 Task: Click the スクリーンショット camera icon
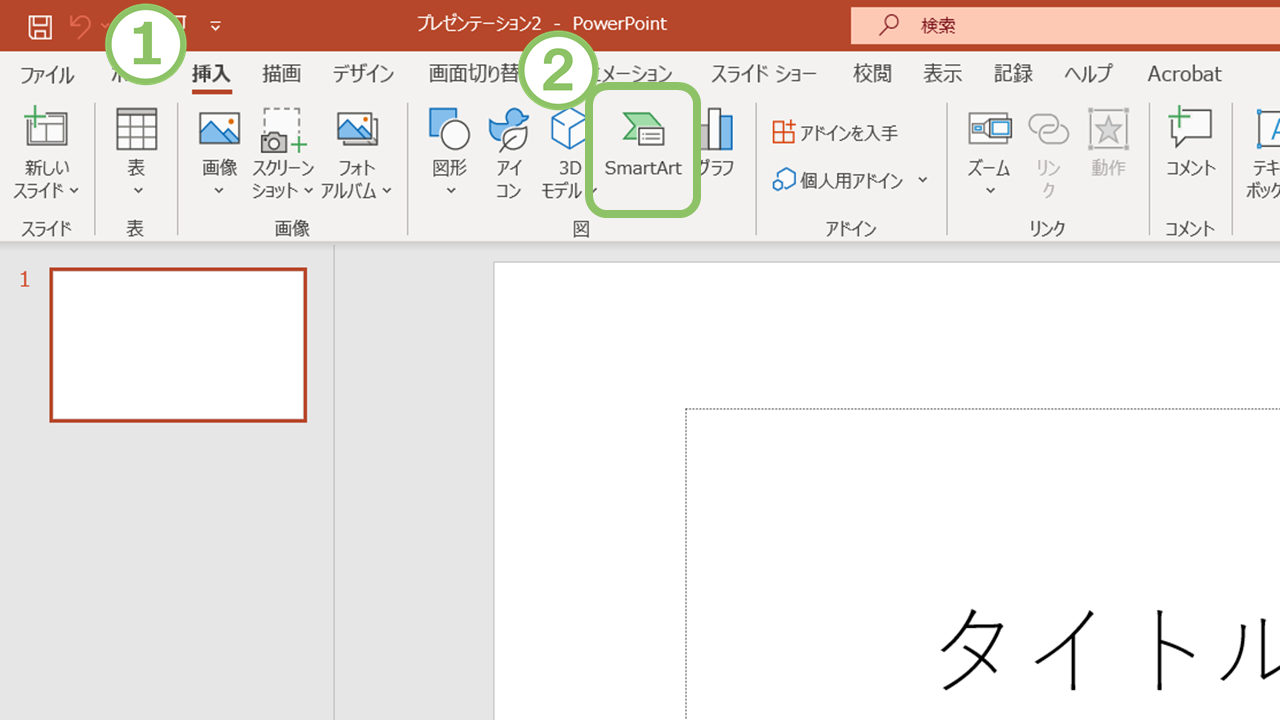(x=283, y=130)
